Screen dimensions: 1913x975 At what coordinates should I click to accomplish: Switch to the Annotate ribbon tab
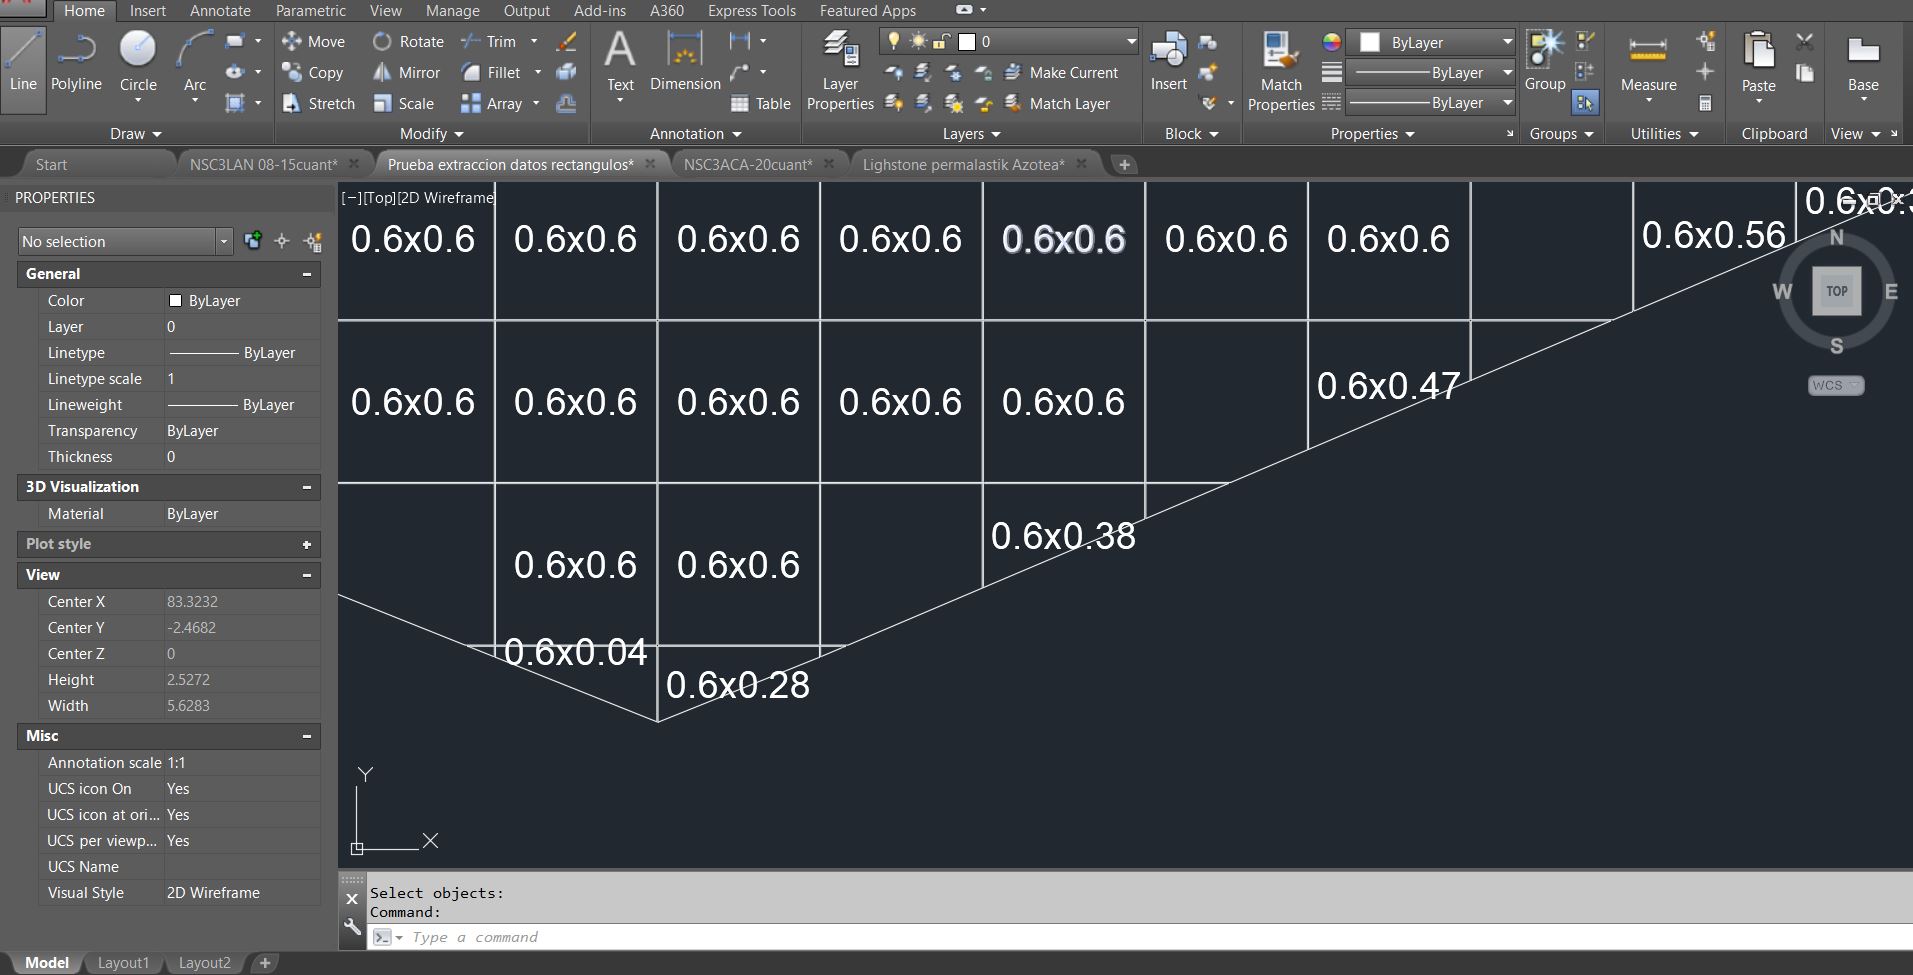click(219, 10)
